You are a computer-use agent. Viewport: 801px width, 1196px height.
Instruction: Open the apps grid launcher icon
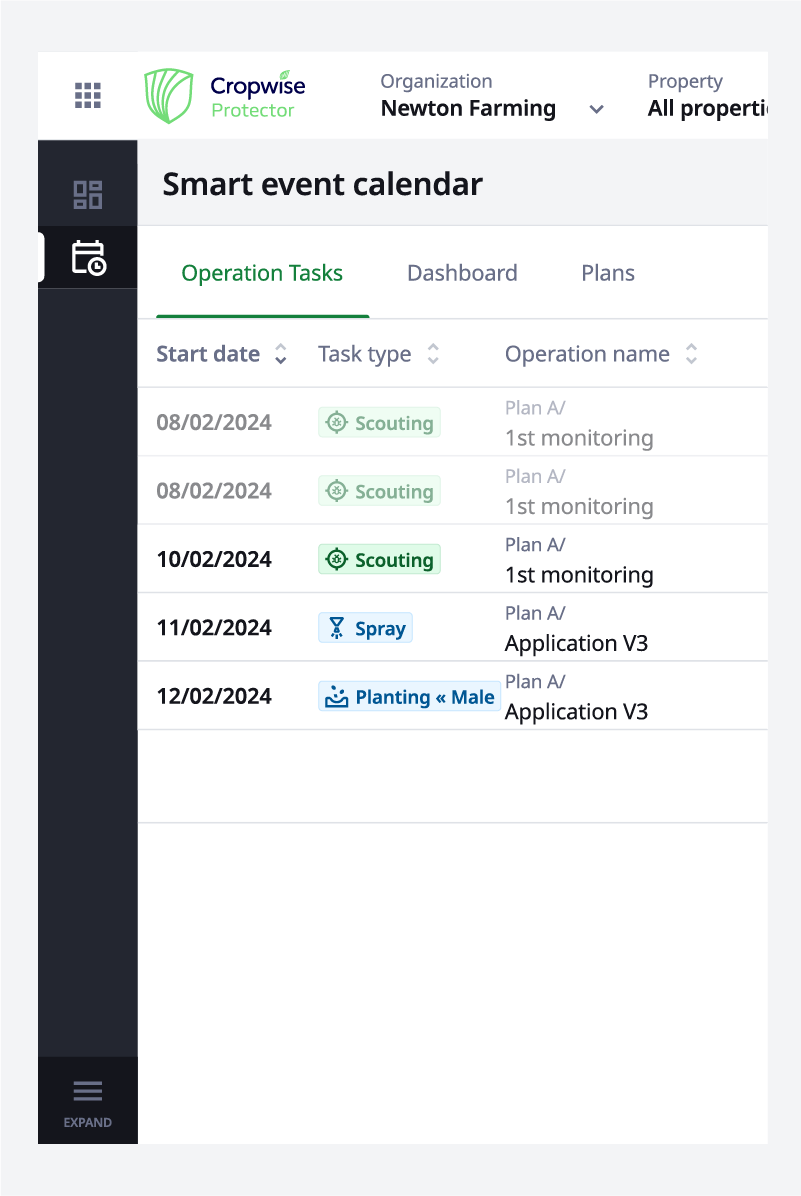coord(88,95)
